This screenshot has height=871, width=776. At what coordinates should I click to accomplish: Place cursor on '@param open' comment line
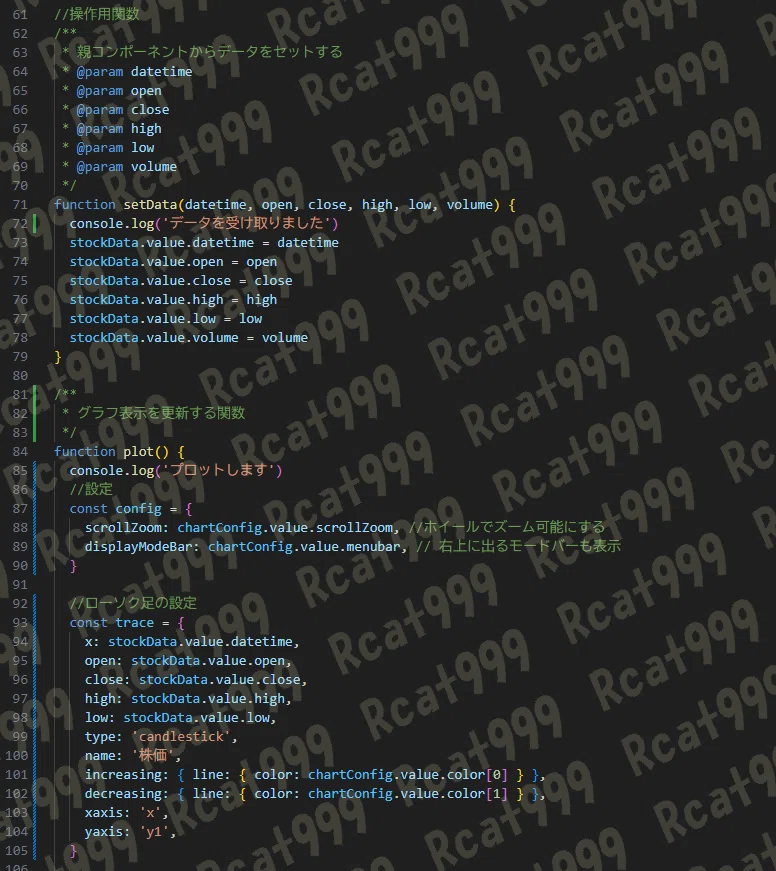coord(112,91)
